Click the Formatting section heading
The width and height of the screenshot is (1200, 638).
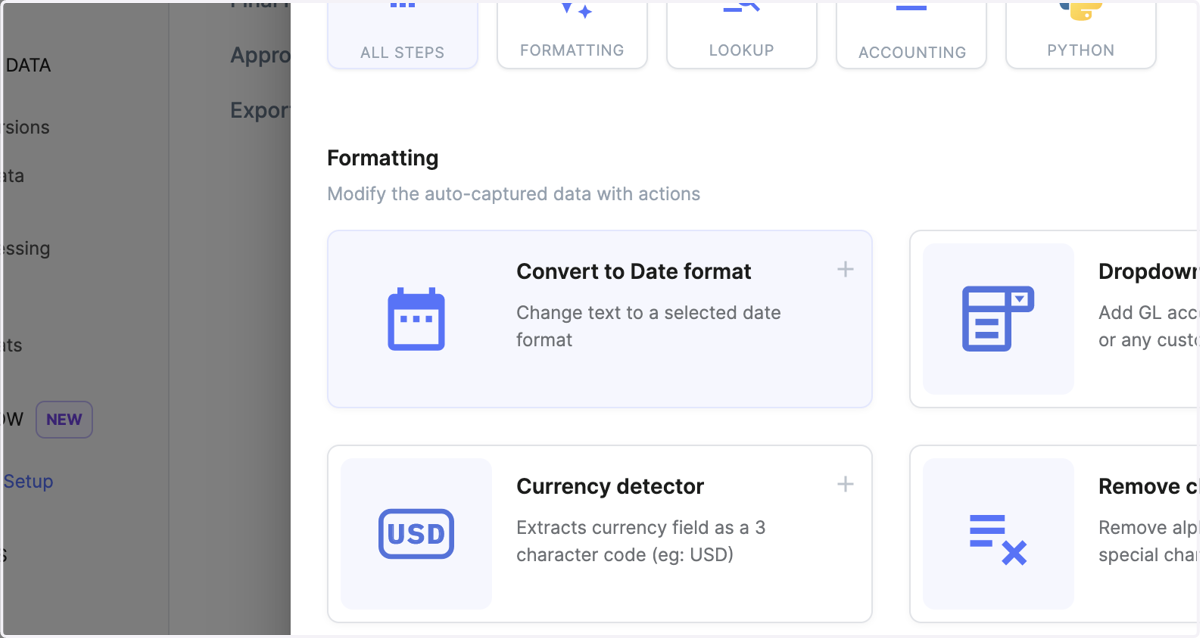[383, 158]
